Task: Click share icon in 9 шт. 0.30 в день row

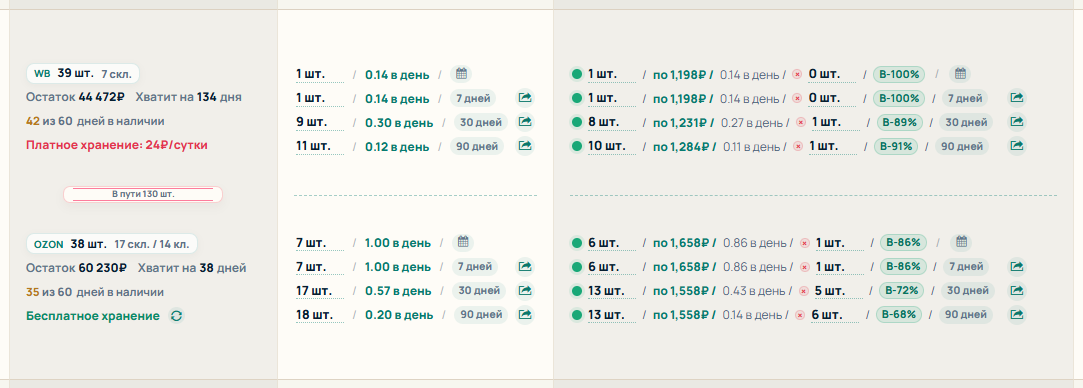Action: pyautogui.click(x=525, y=122)
